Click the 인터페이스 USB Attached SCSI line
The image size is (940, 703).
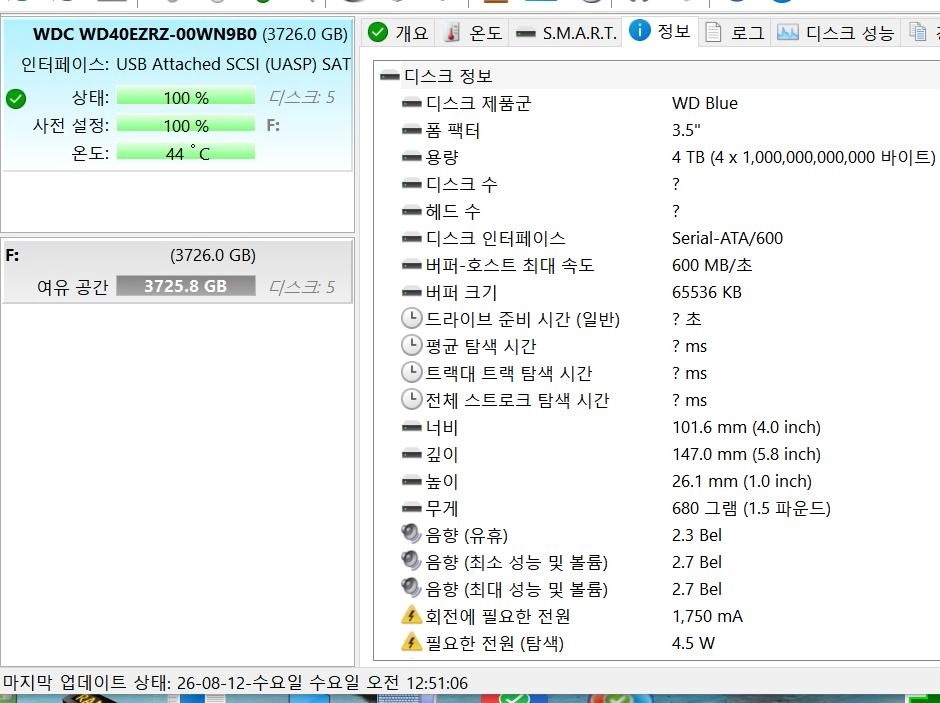coord(185,64)
